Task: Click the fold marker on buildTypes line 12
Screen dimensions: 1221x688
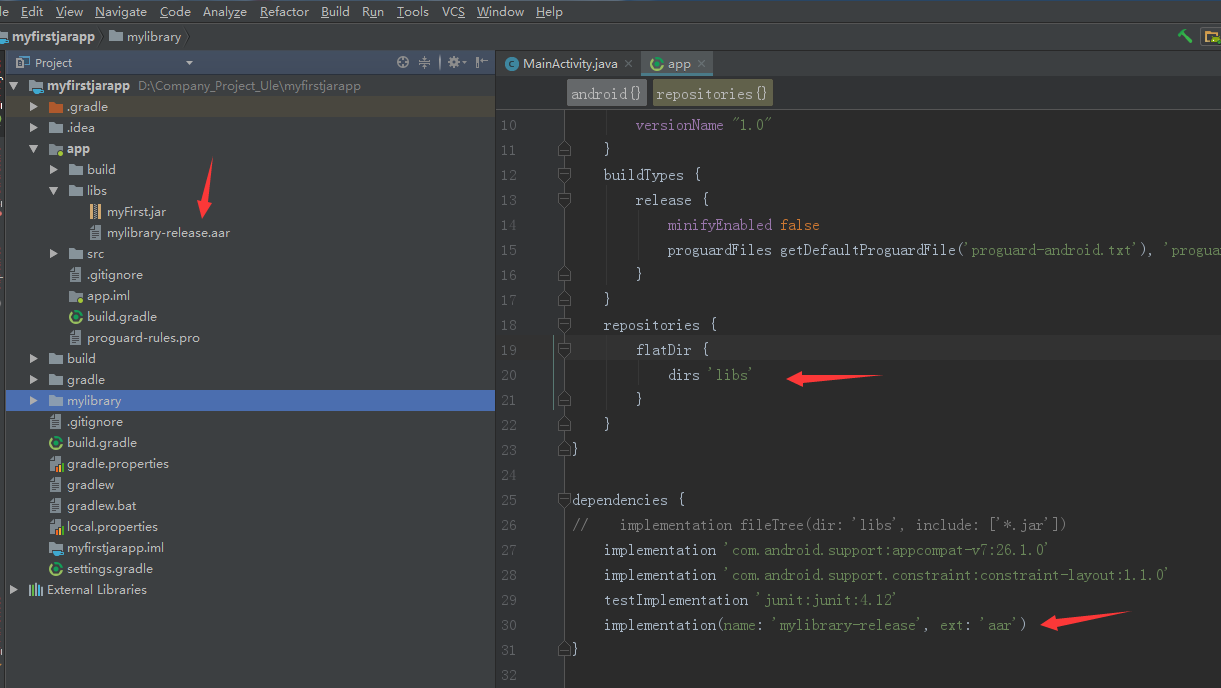Action: (564, 175)
